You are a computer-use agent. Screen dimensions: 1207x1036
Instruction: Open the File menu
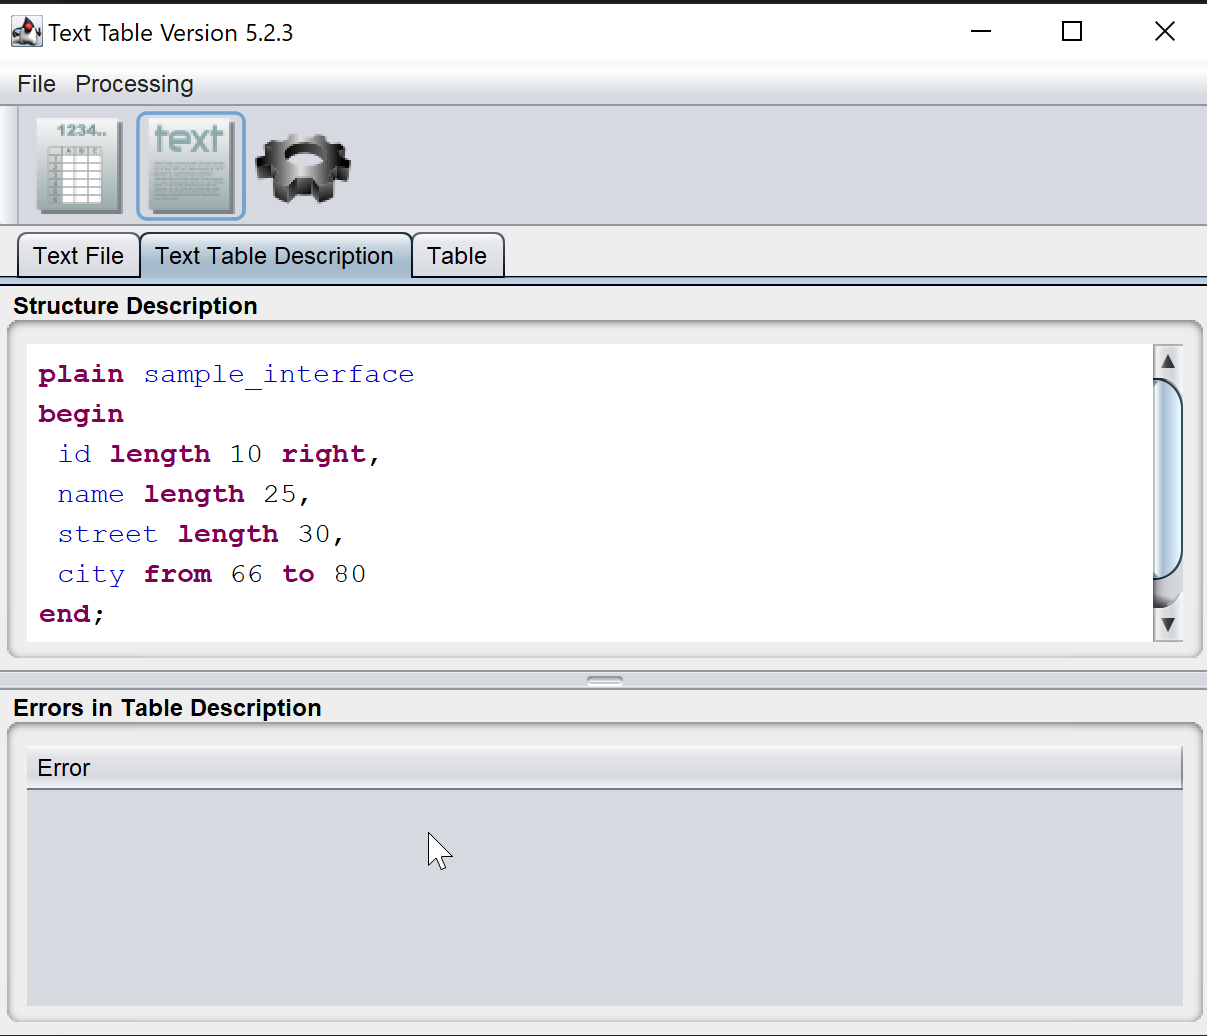tap(36, 84)
